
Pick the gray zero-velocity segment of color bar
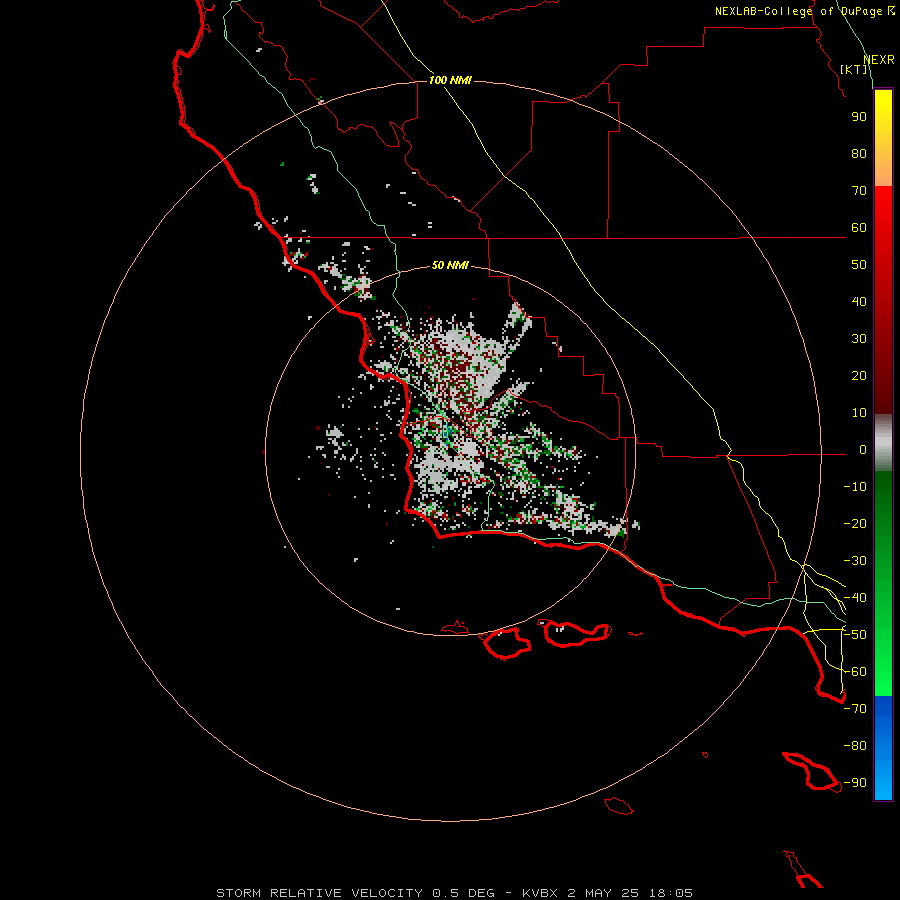tap(883, 443)
